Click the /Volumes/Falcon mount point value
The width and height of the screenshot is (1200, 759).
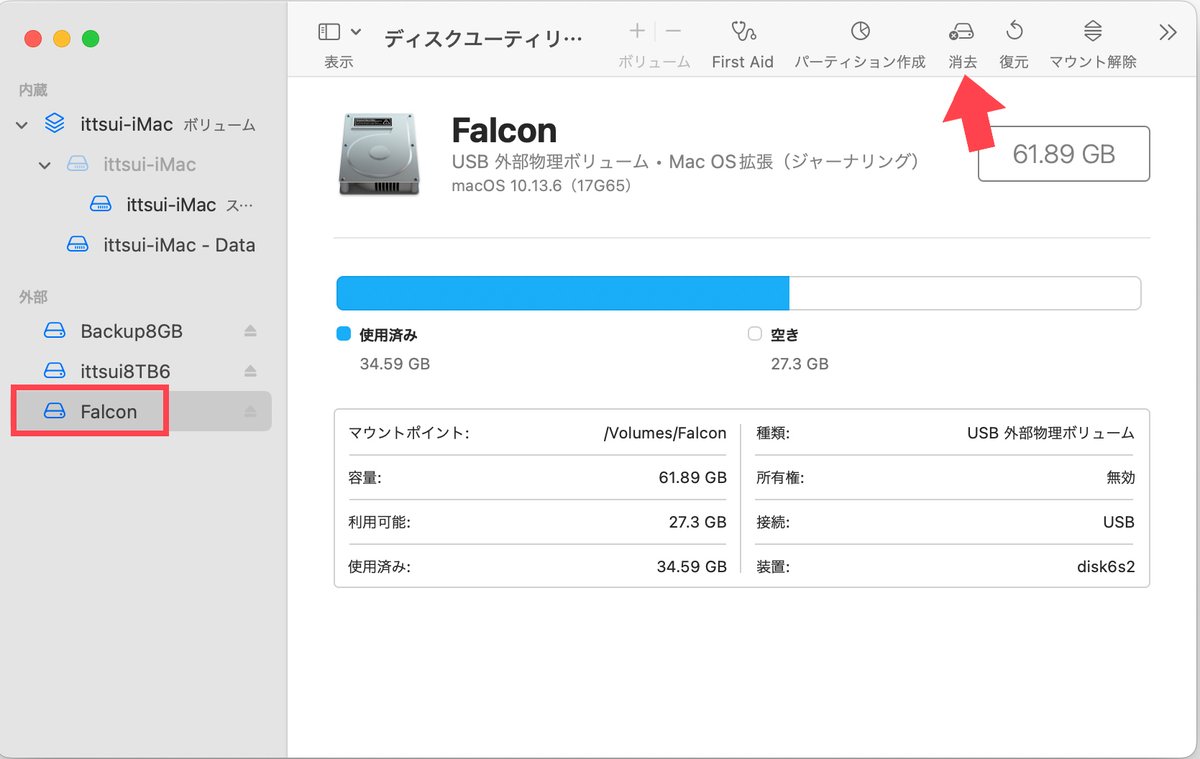pyautogui.click(x=665, y=433)
